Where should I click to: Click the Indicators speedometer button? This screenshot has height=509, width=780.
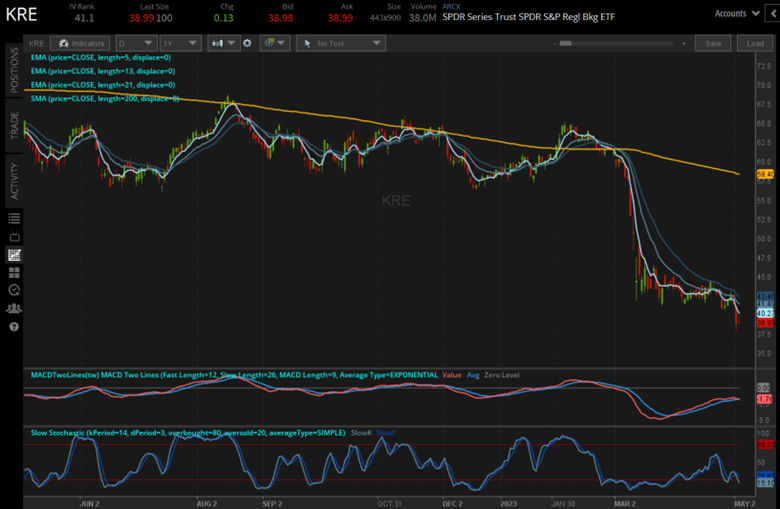click(x=80, y=43)
